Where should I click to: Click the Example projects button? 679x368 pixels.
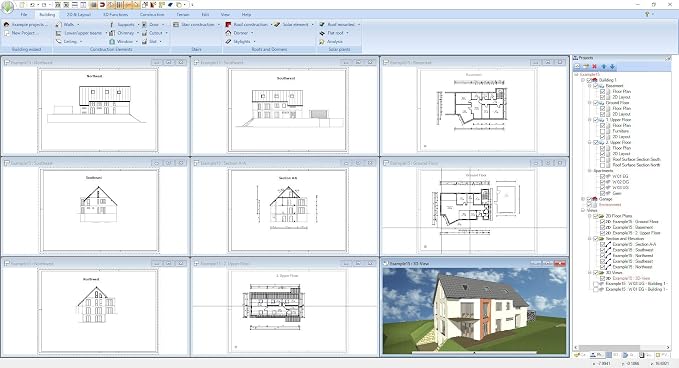point(25,25)
